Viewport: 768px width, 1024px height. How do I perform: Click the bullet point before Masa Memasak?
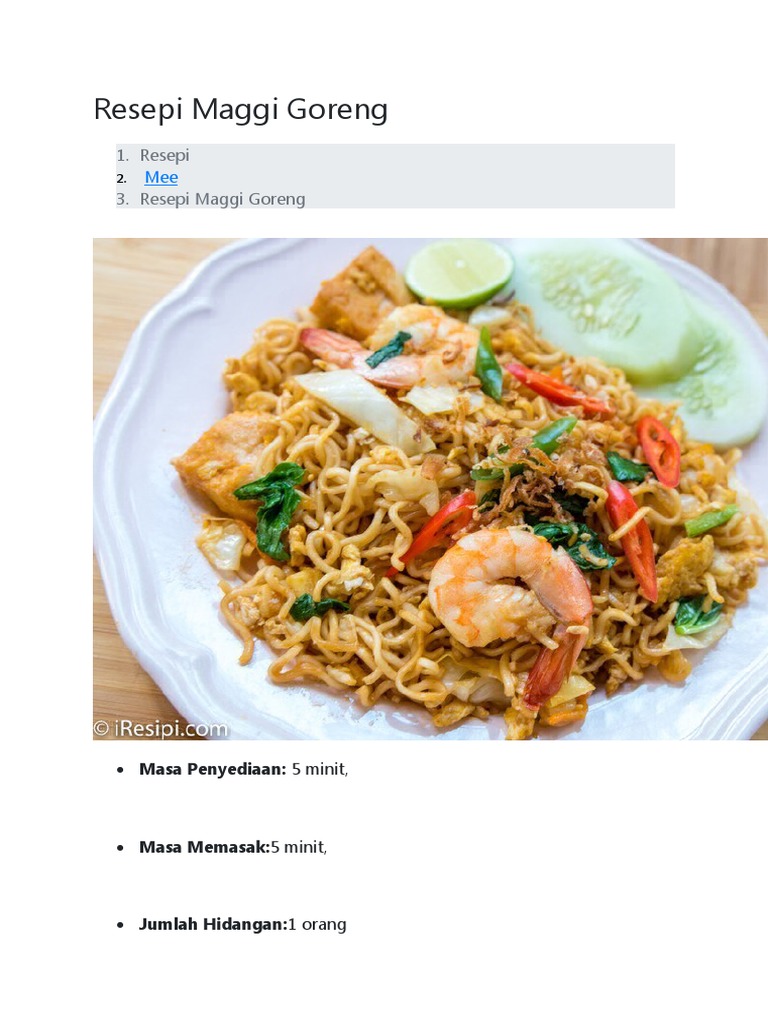tap(120, 848)
